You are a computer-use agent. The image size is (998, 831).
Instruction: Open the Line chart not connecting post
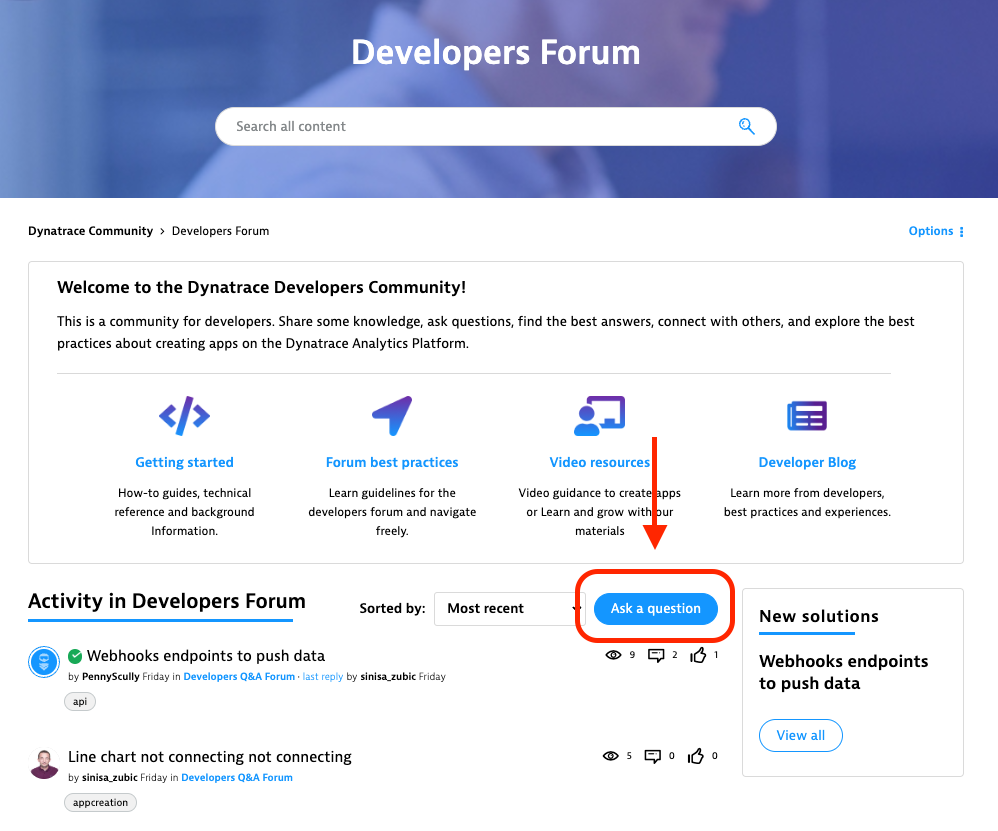tap(209, 756)
